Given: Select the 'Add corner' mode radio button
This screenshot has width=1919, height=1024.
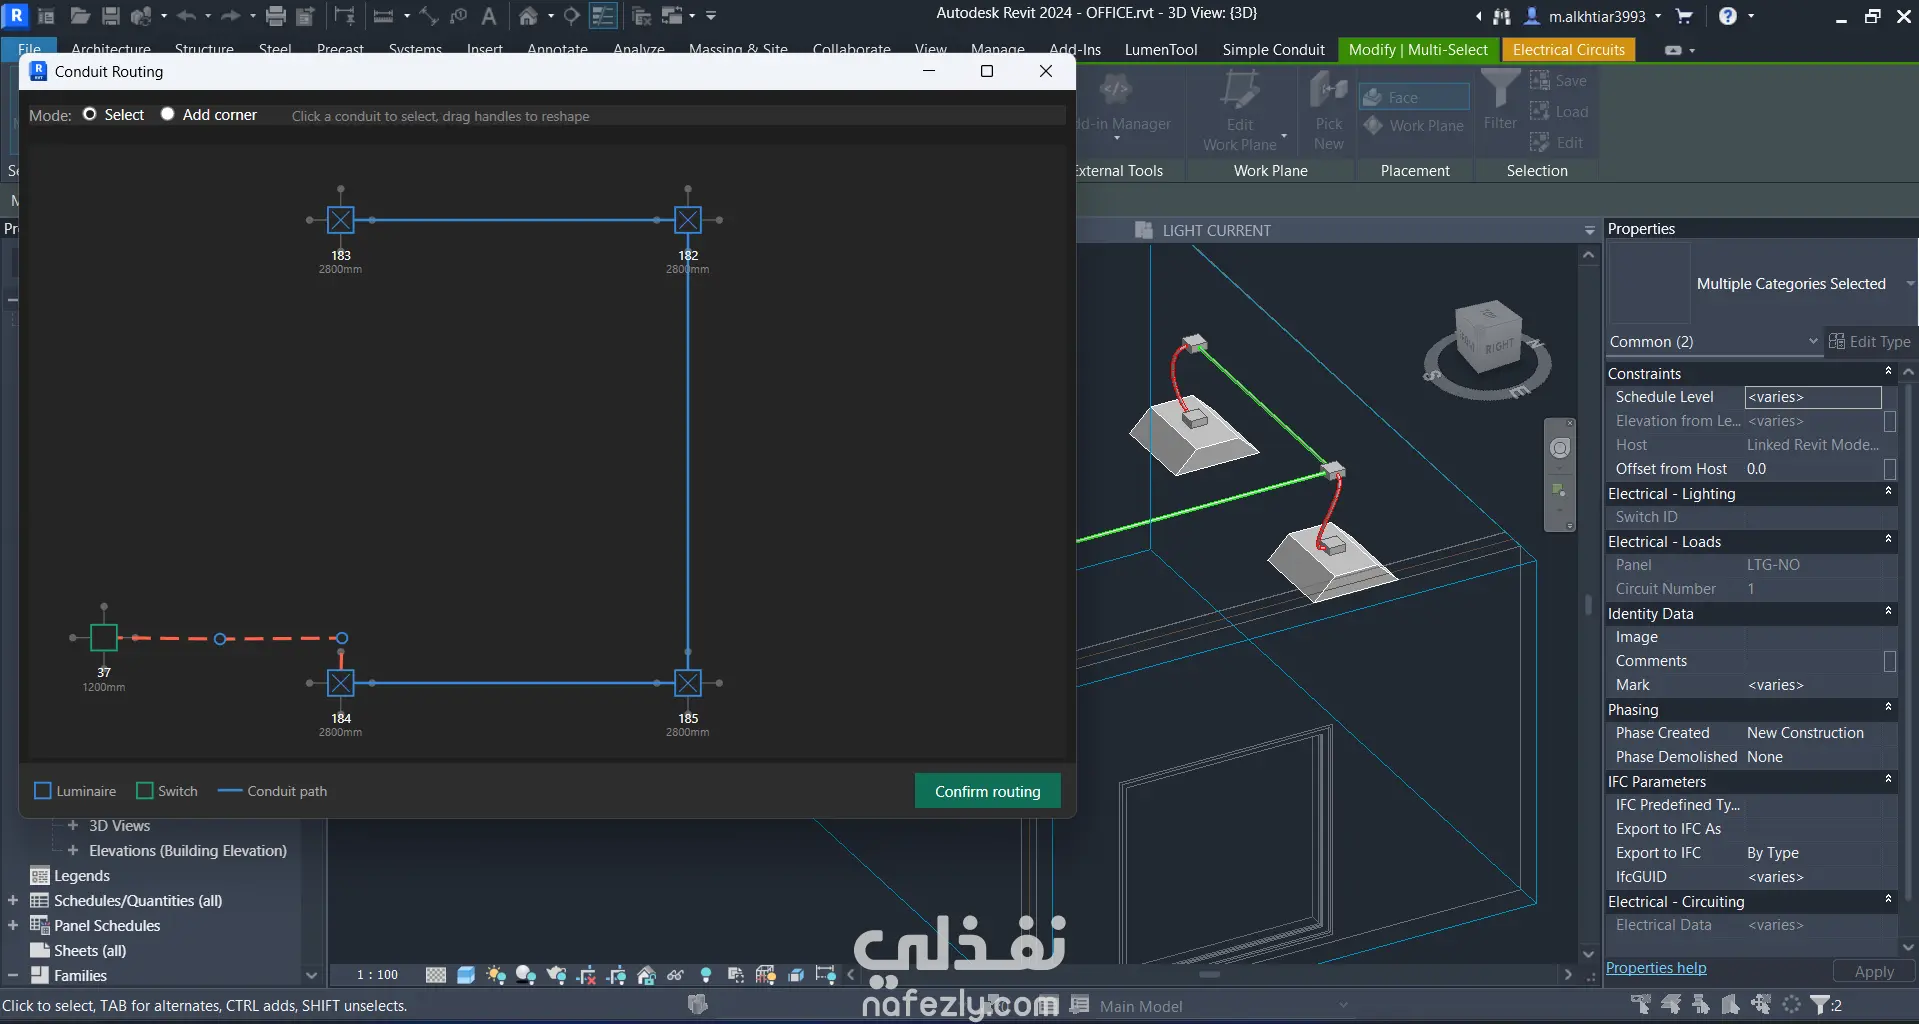Looking at the screenshot, I should [167, 114].
